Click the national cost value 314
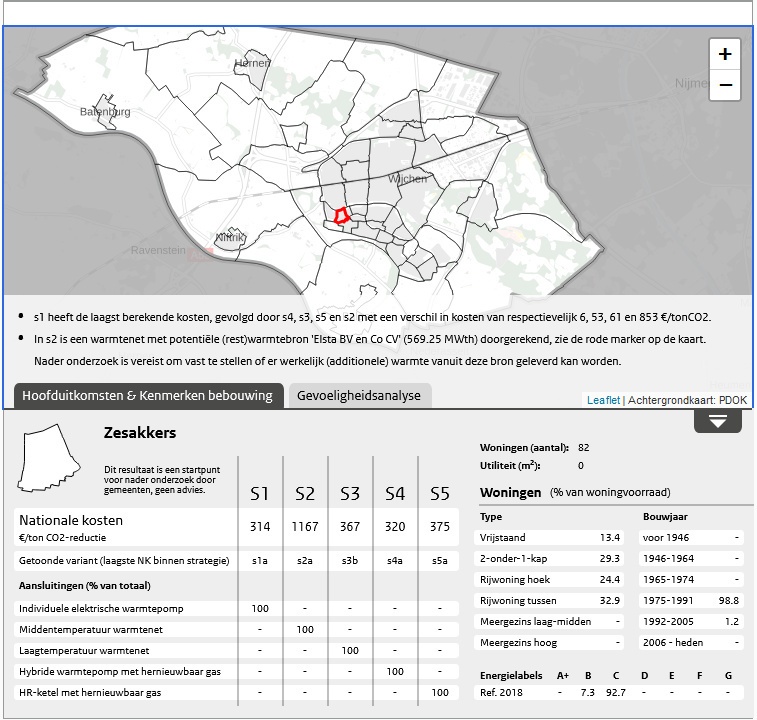Screen dimensions: 757x720 click(x=260, y=526)
